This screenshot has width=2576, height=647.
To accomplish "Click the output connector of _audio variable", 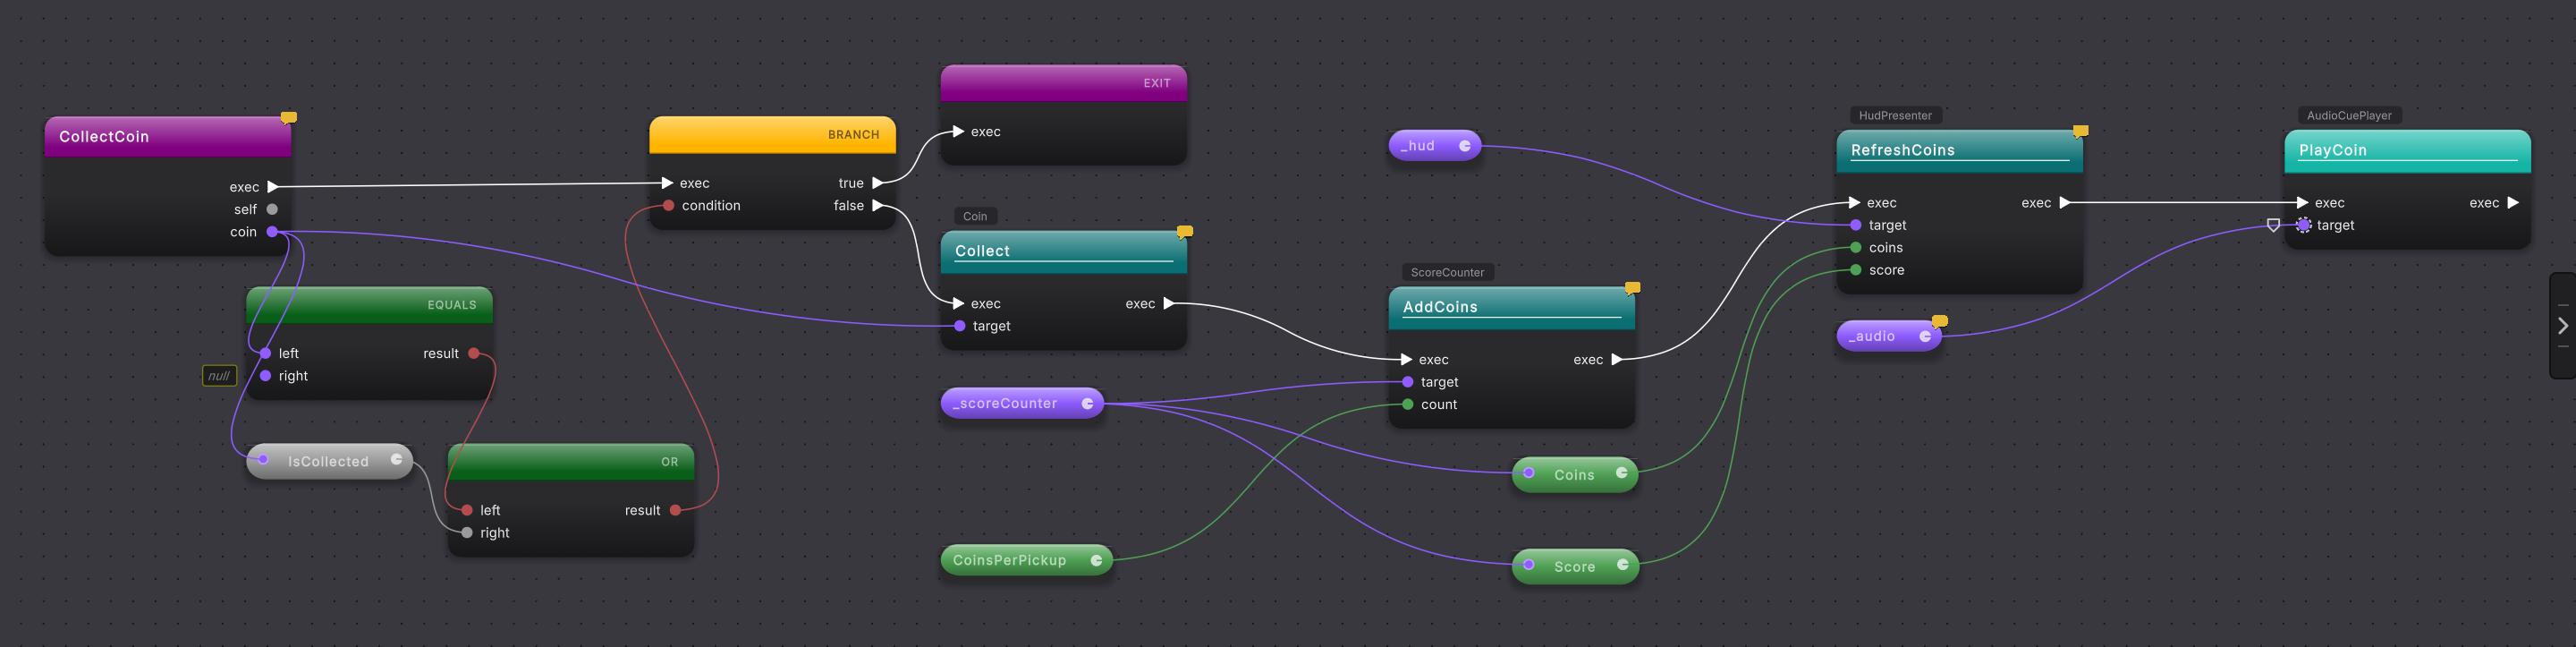I will (1925, 337).
